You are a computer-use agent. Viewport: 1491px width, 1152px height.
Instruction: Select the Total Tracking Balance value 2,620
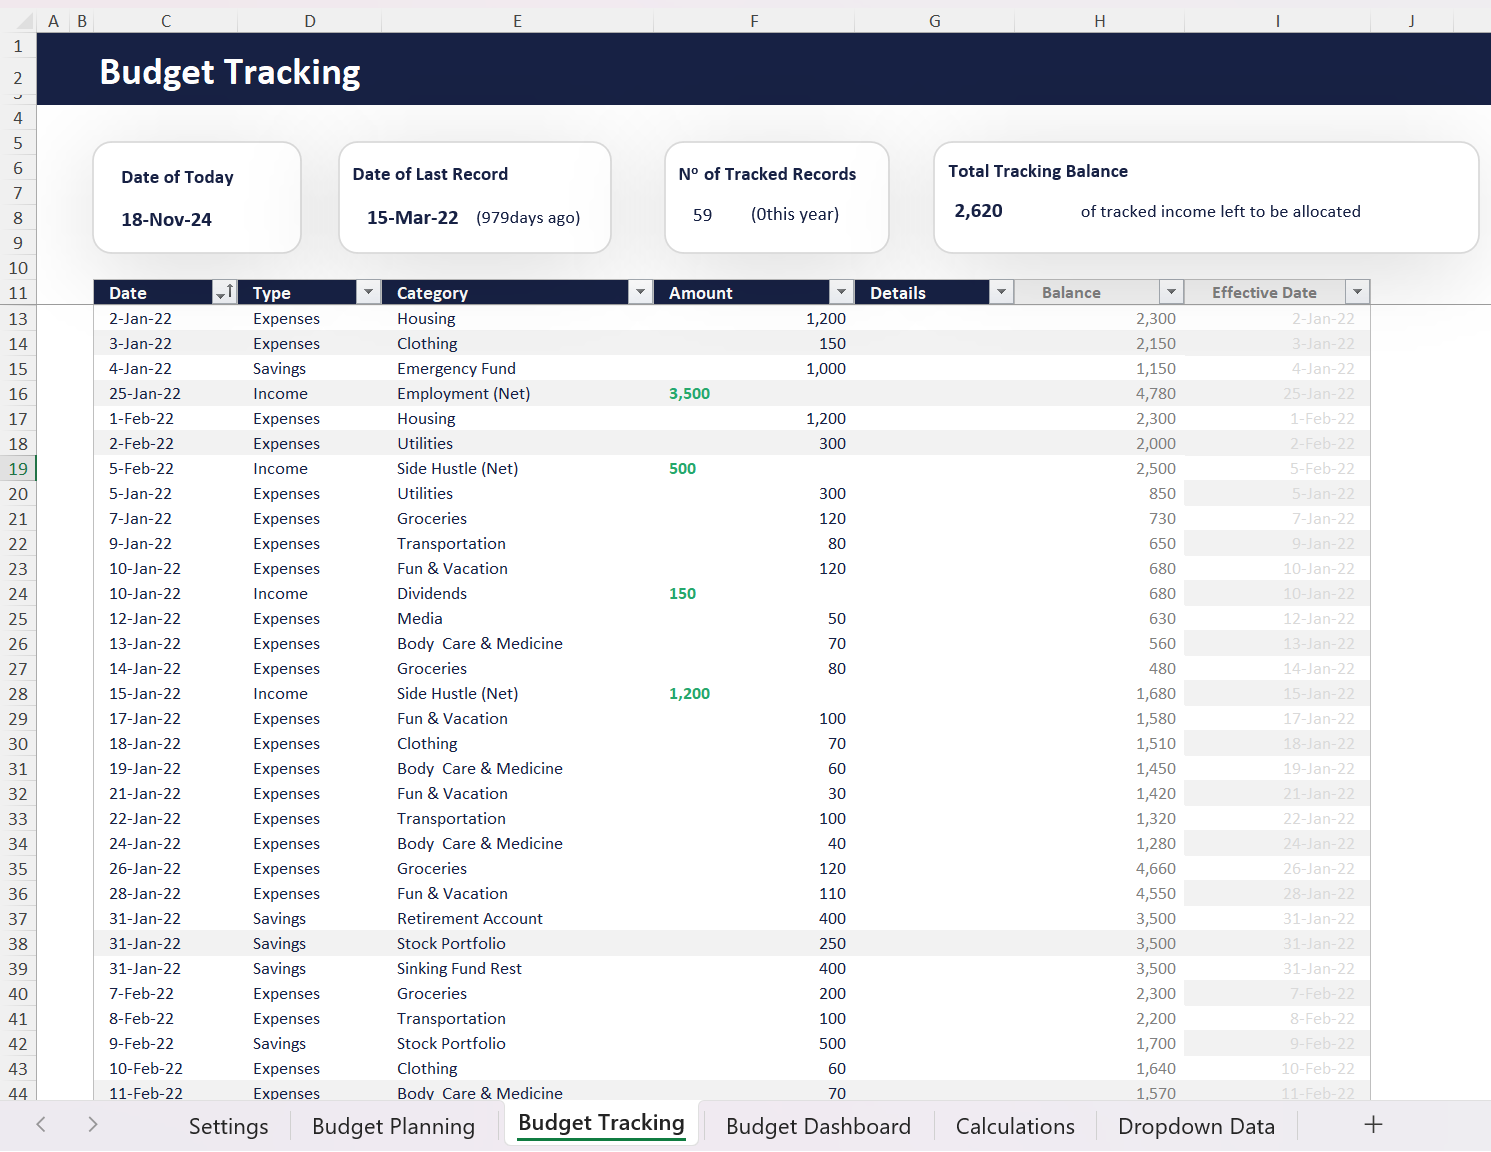pos(978,210)
